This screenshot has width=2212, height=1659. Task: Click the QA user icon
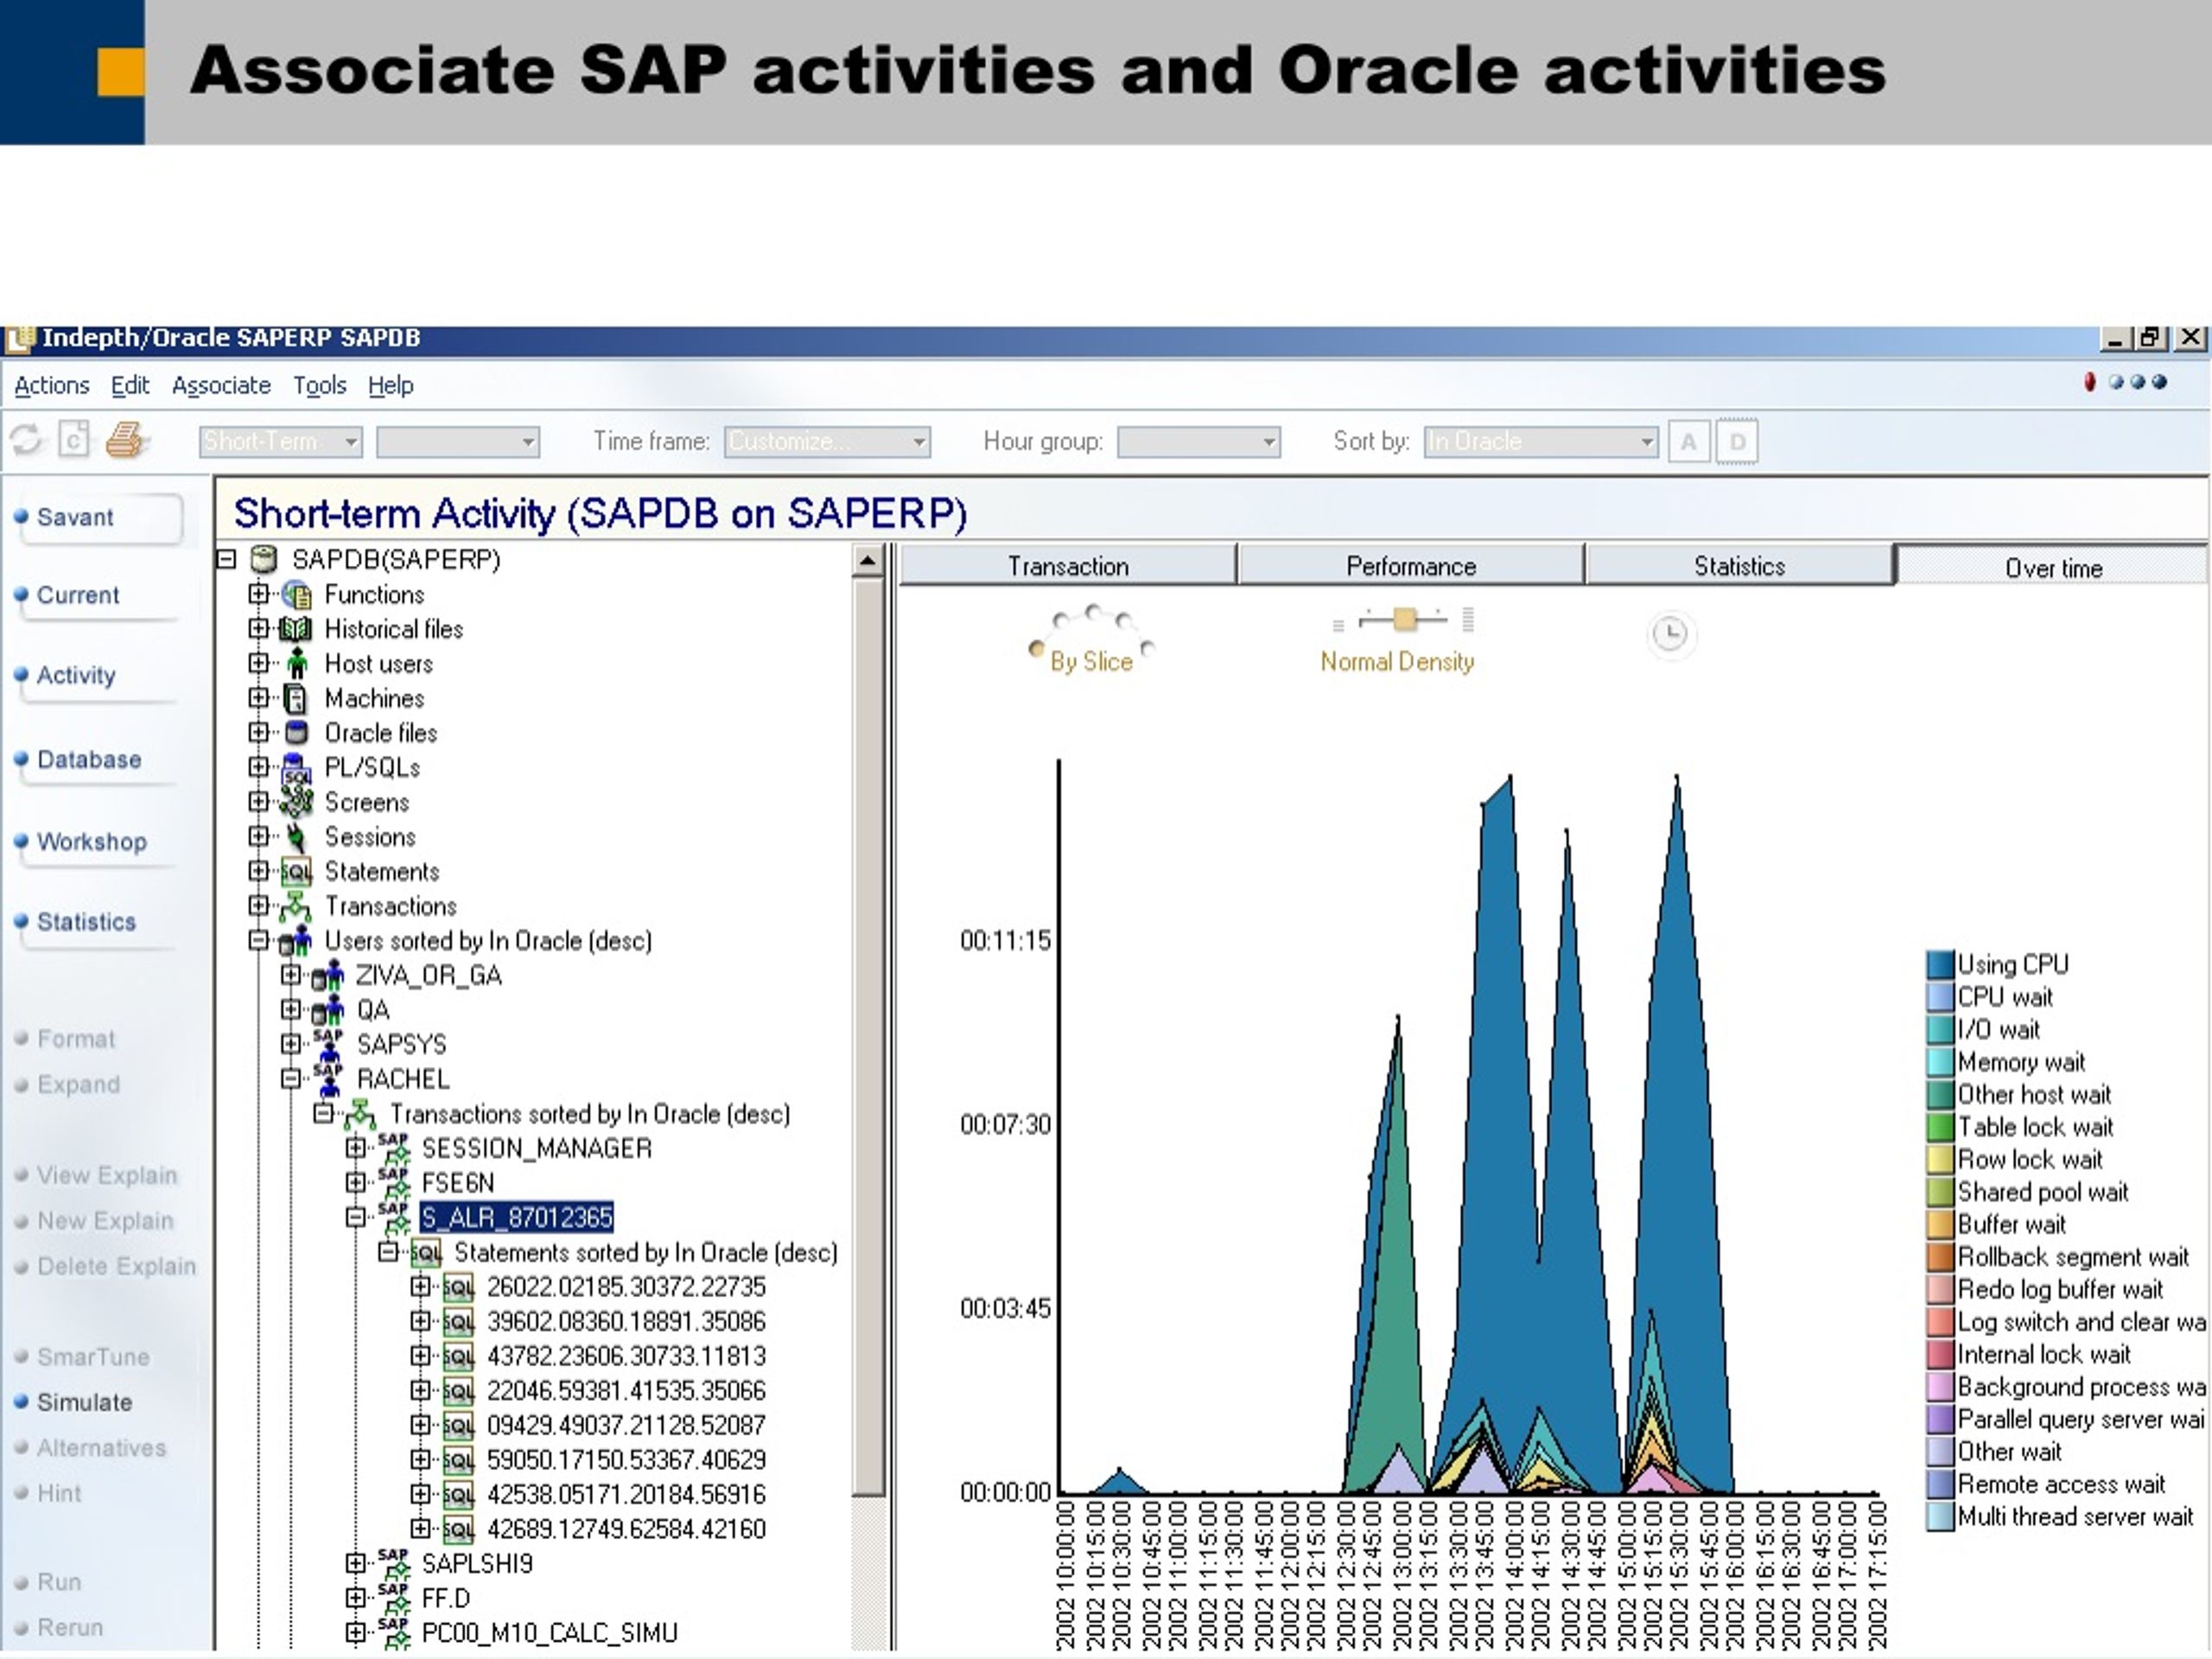328,1010
